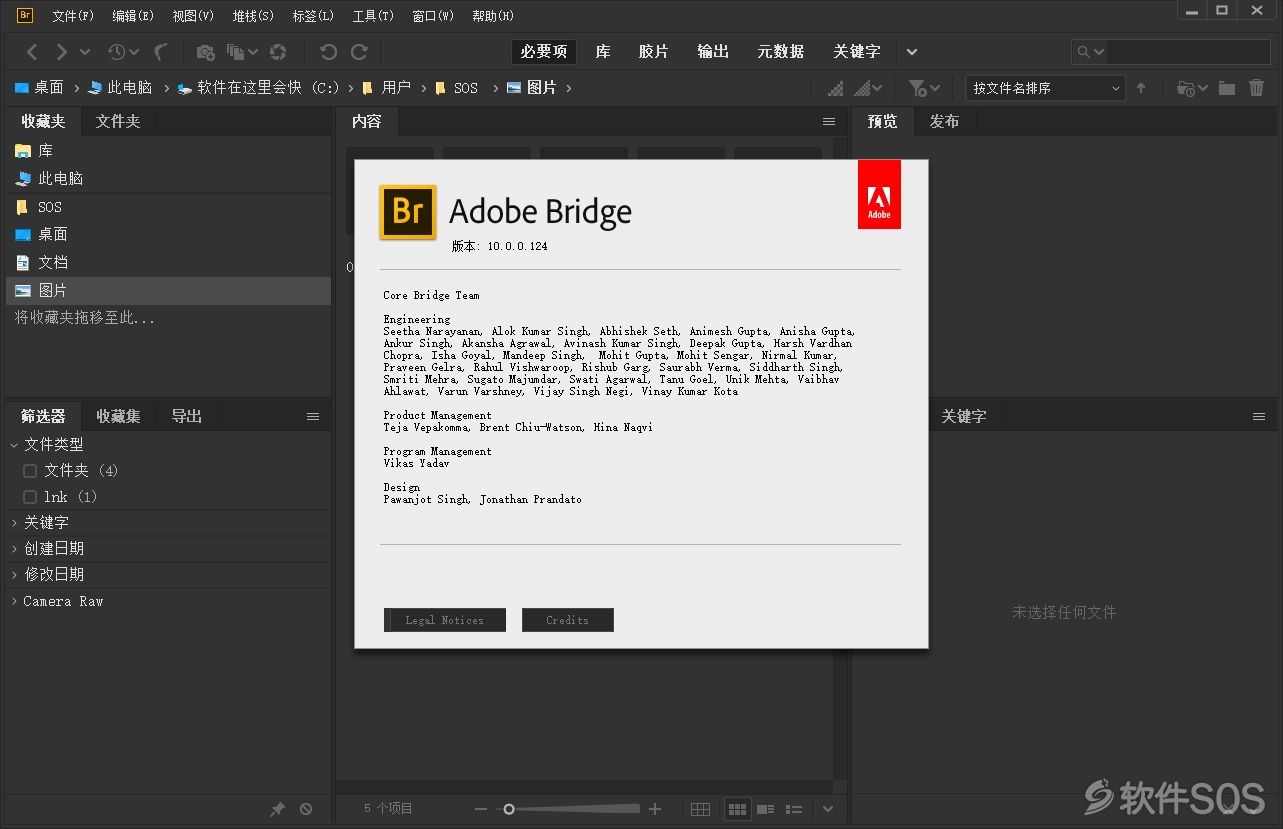The width and height of the screenshot is (1283, 829).
Task: Click the refine batch-rename icon
Action: tap(236, 52)
